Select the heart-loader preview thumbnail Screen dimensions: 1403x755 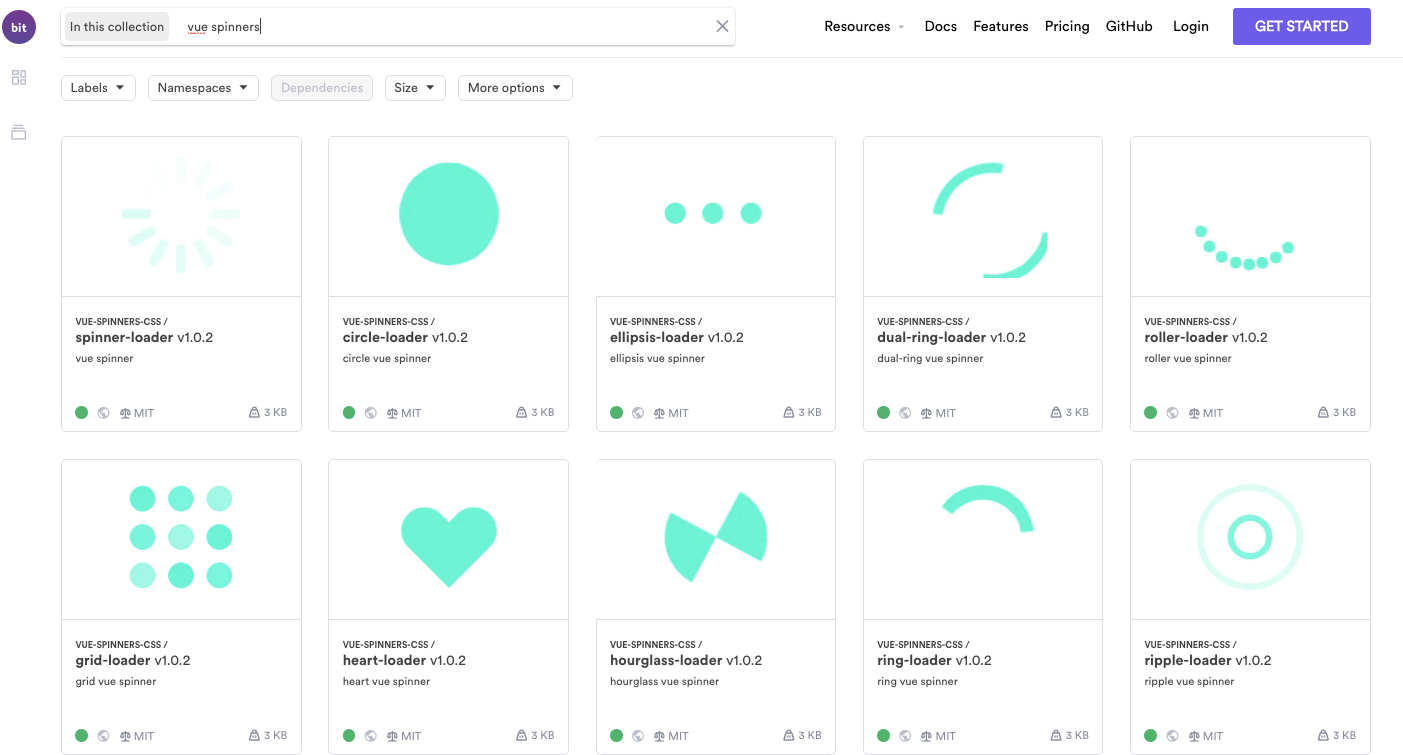[448, 539]
